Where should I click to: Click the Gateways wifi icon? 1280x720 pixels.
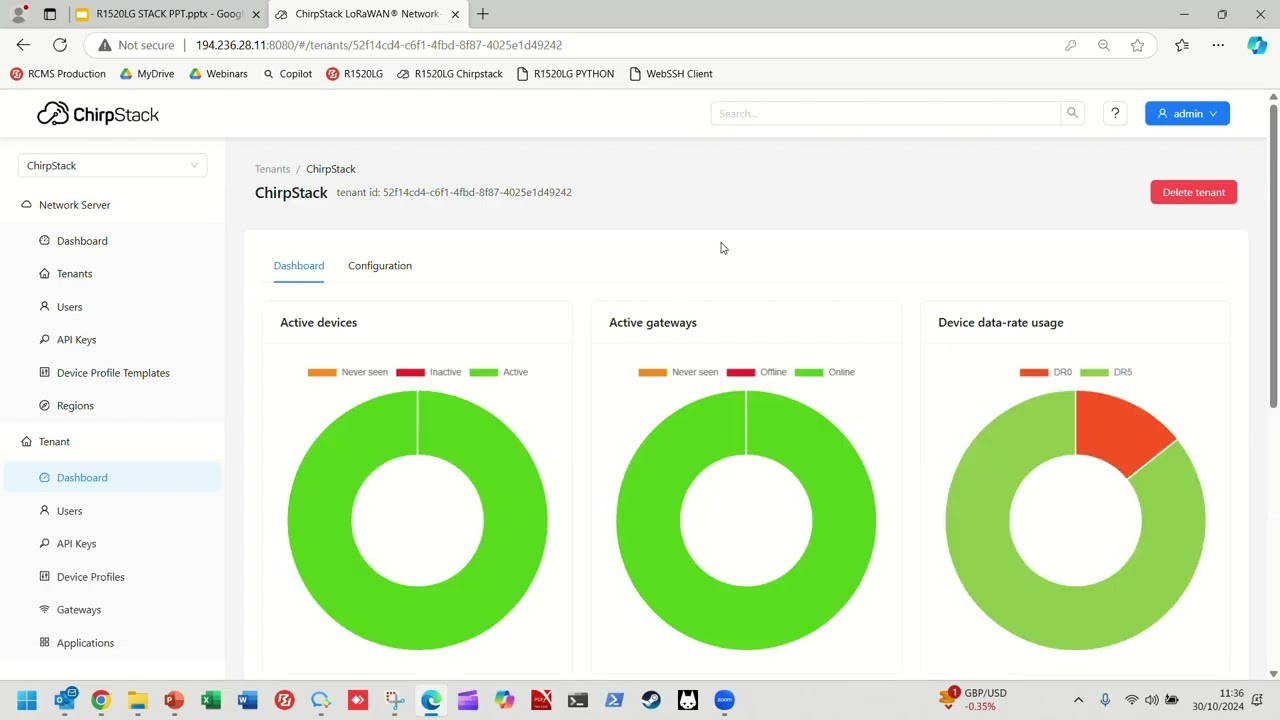[44, 609]
